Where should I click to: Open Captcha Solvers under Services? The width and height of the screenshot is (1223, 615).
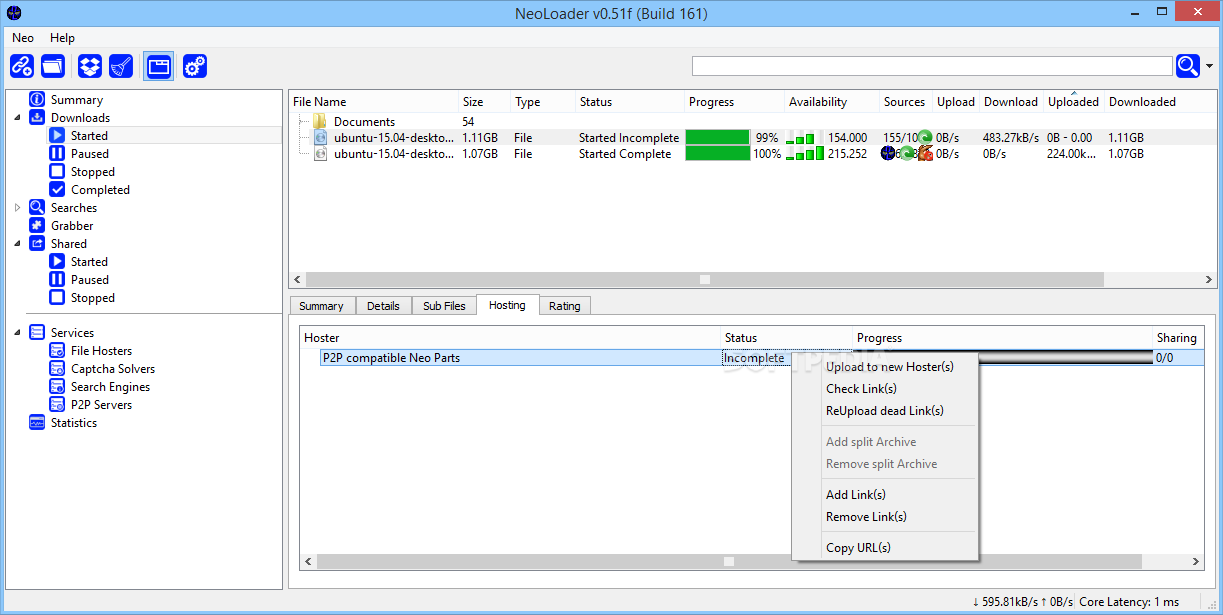click(113, 369)
